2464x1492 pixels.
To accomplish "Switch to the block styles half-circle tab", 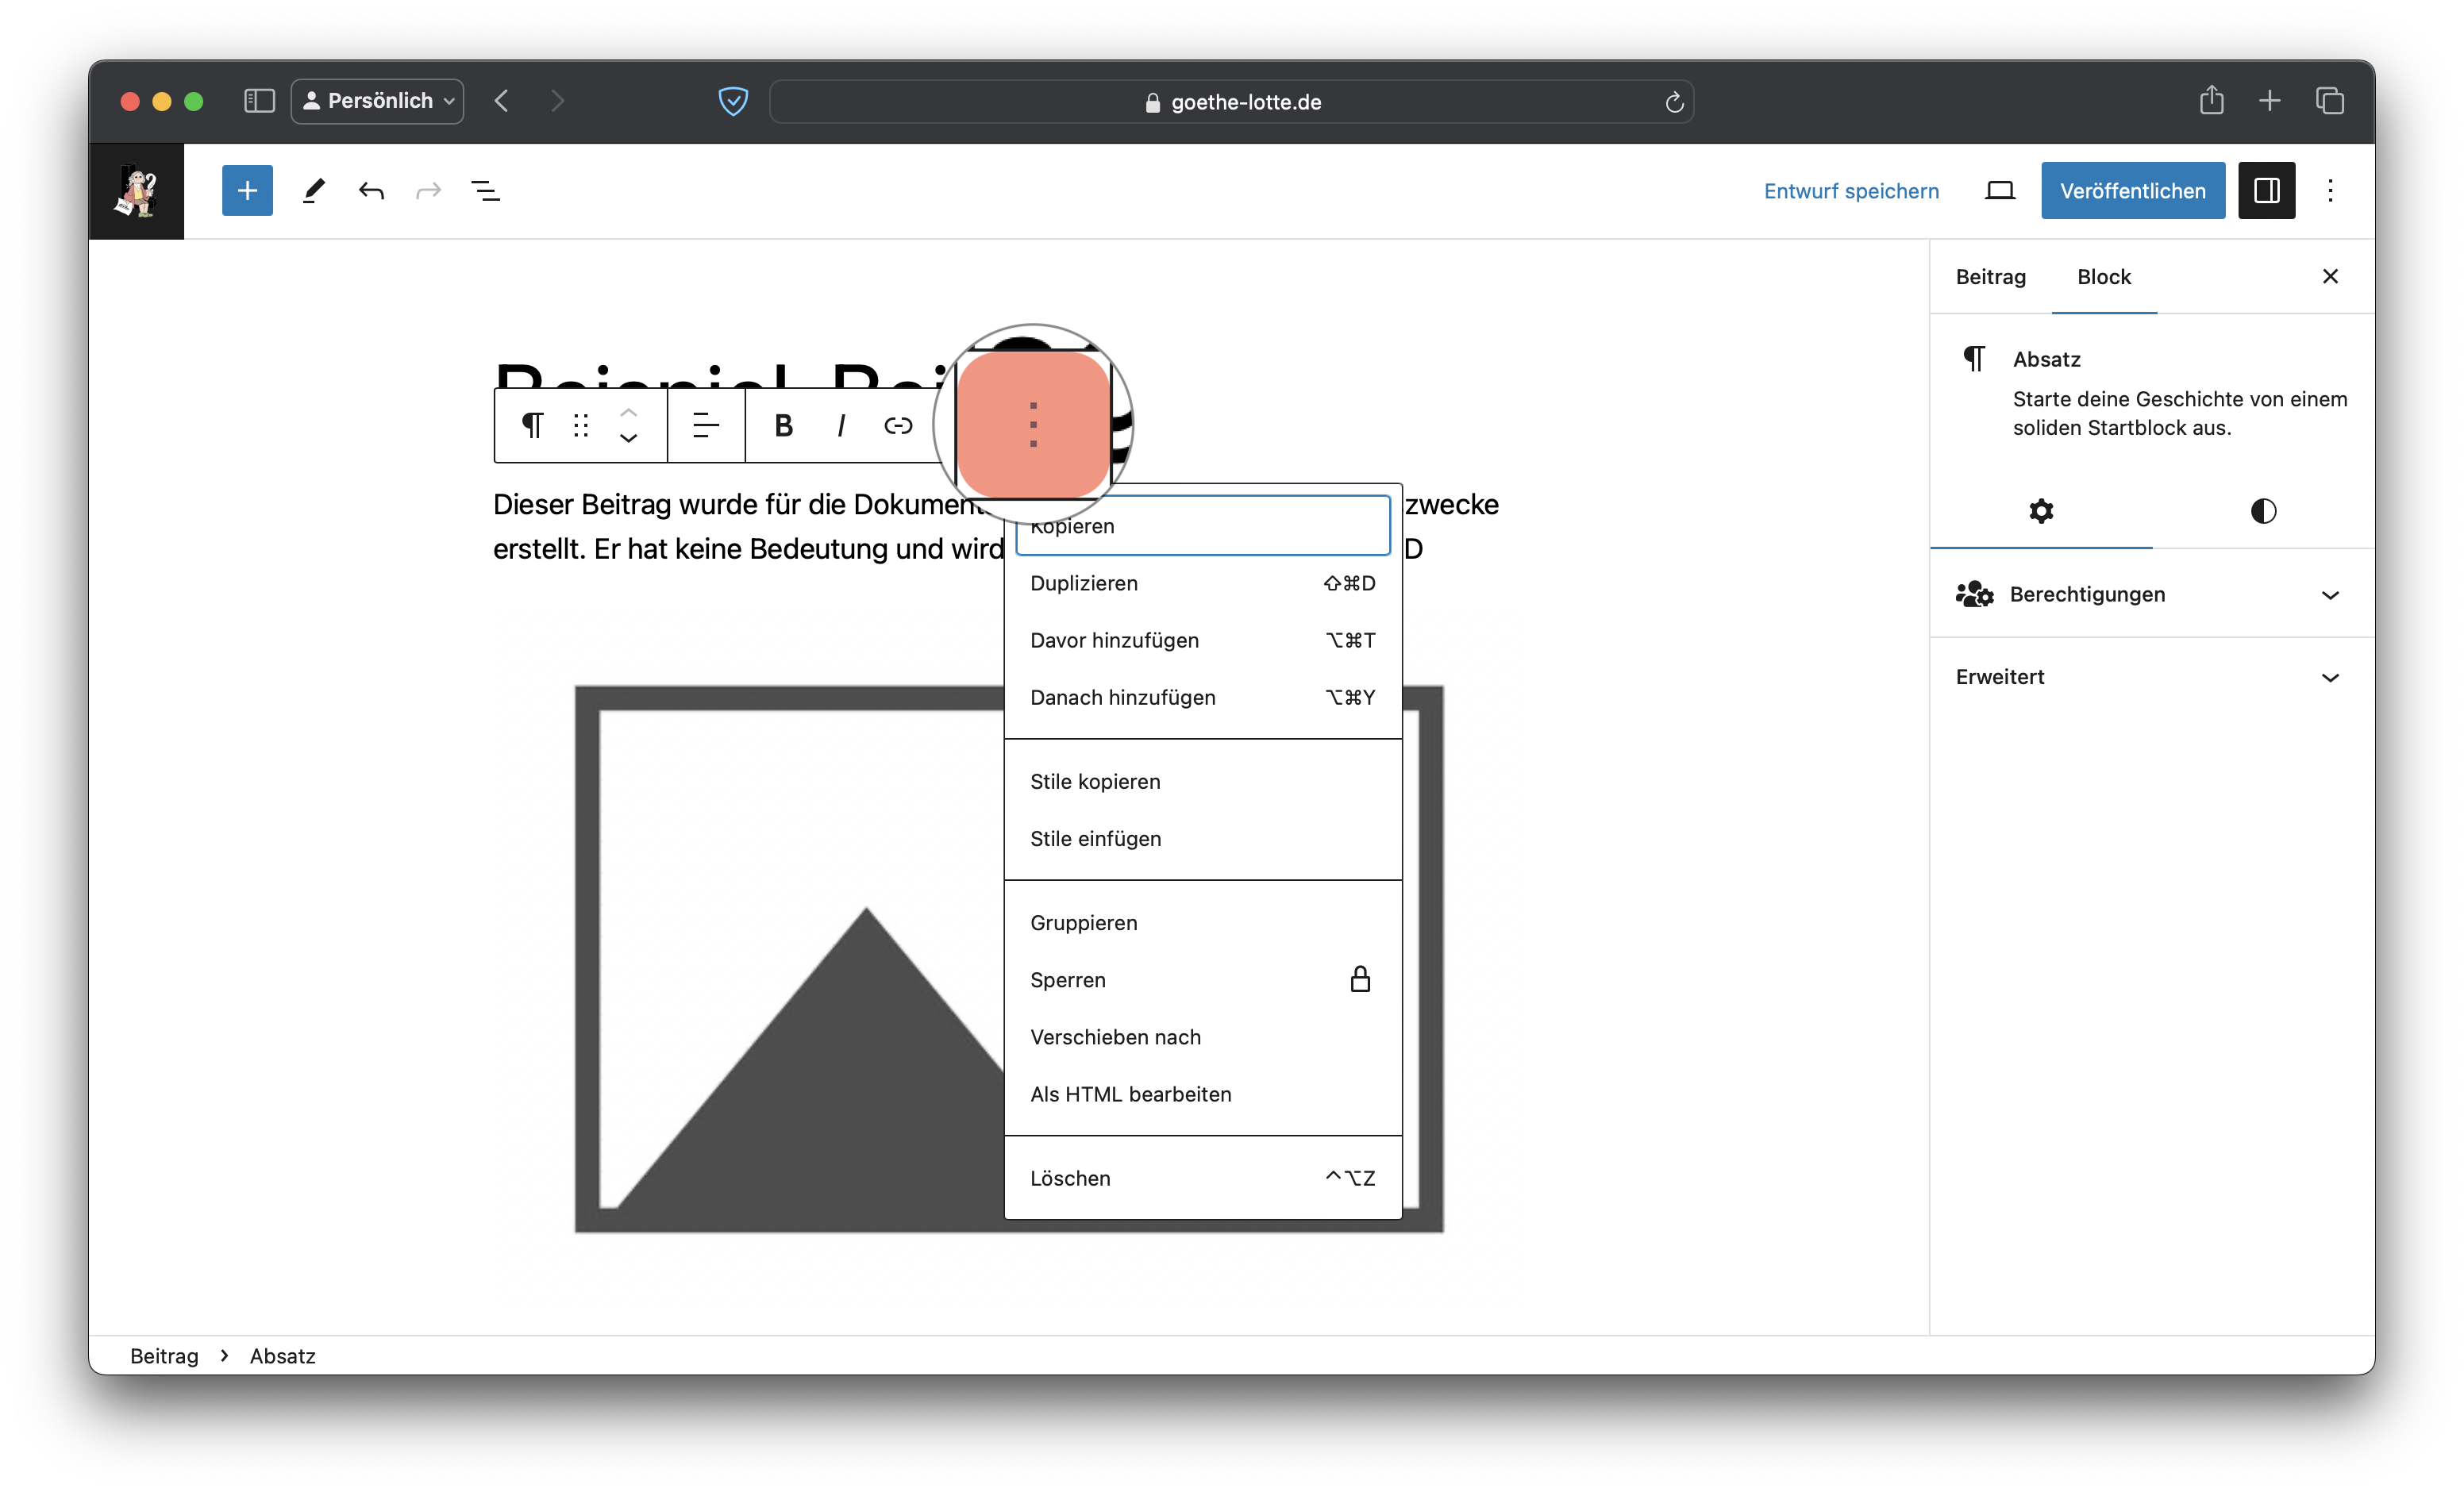I will point(2263,511).
